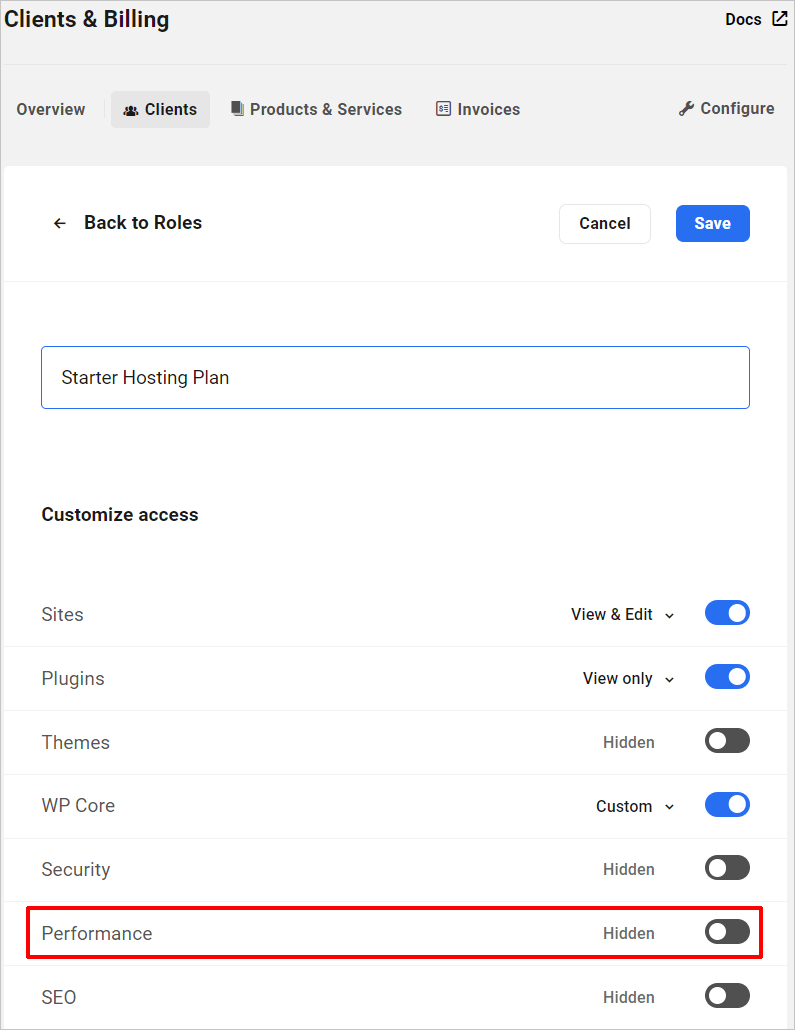Turn on the SEO toggle

727,995
